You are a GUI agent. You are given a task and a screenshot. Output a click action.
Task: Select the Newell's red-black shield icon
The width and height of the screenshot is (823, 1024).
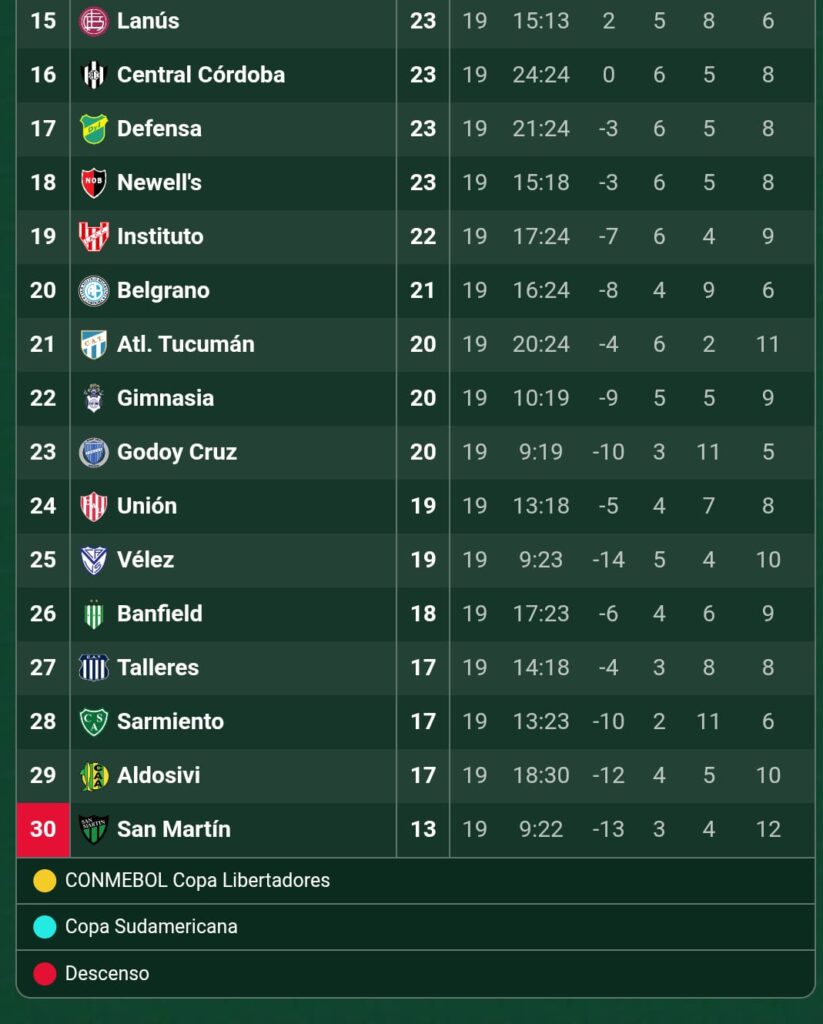[93, 182]
